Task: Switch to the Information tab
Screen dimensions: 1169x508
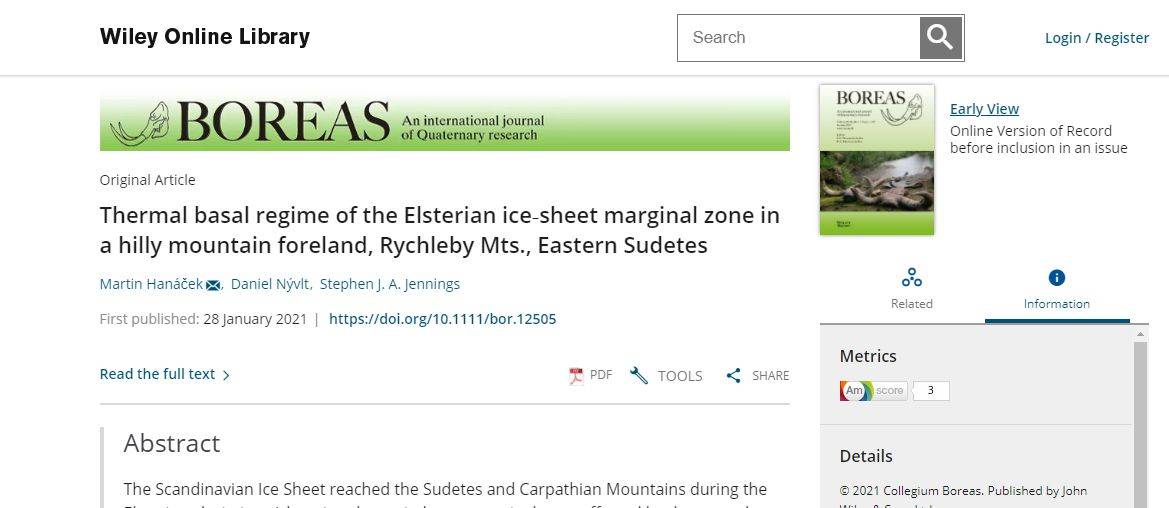Action: tap(1057, 303)
